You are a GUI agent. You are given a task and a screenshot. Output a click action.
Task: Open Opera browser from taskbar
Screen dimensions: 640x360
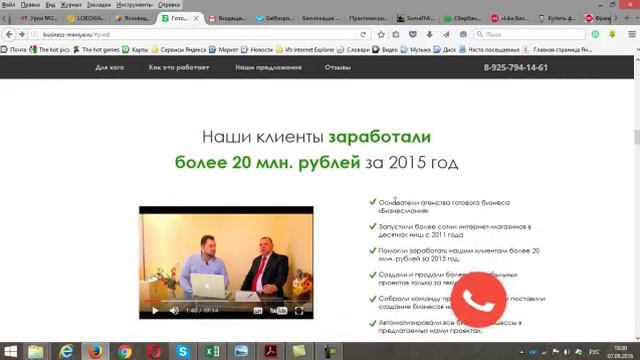pyautogui.click(x=154, y=351)
